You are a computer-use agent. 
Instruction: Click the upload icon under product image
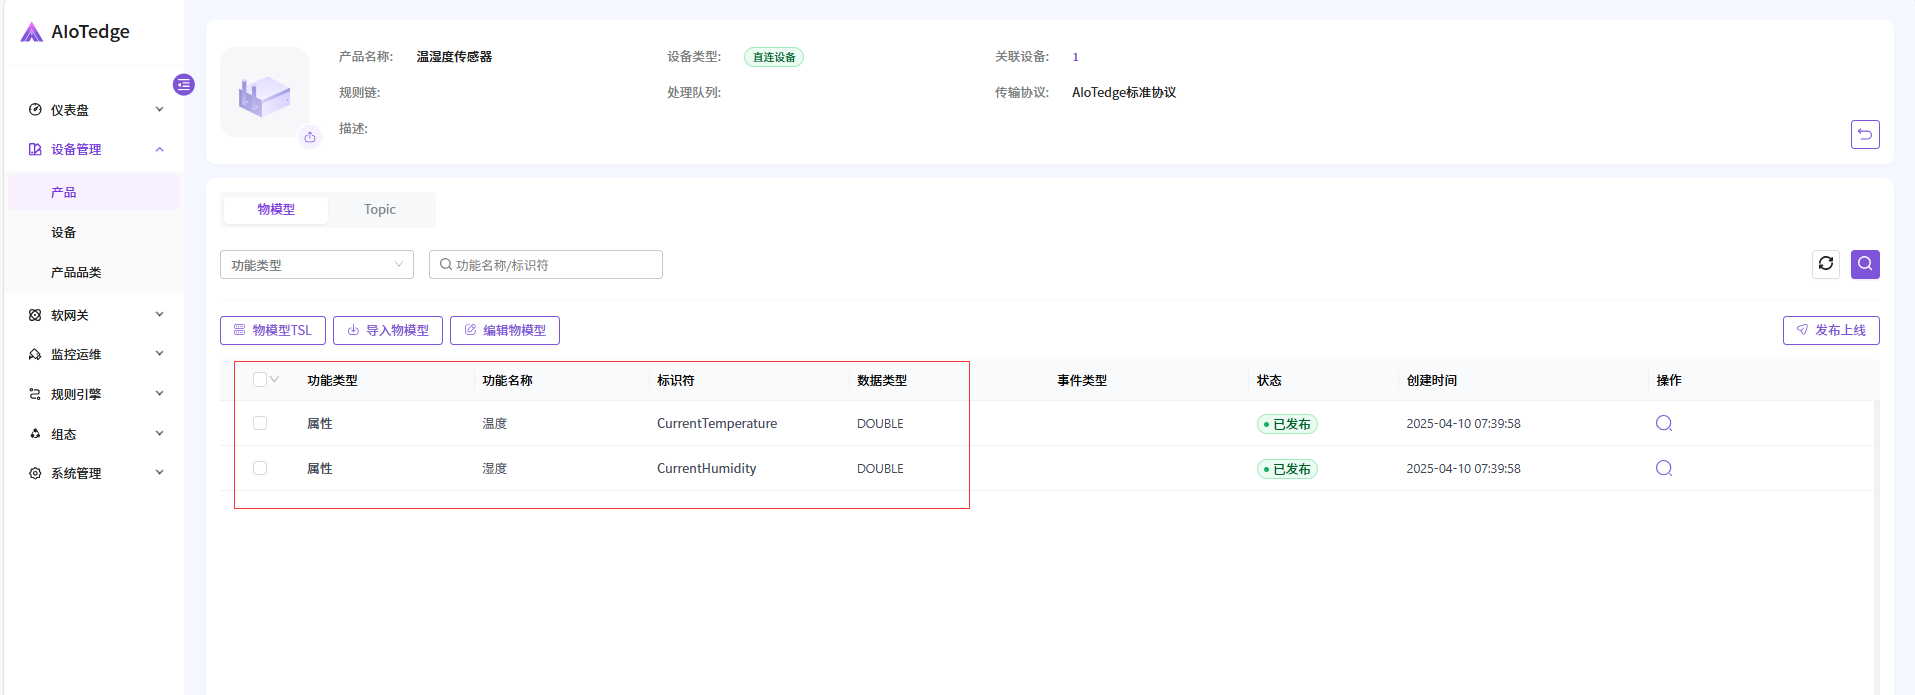click(310, 138)
